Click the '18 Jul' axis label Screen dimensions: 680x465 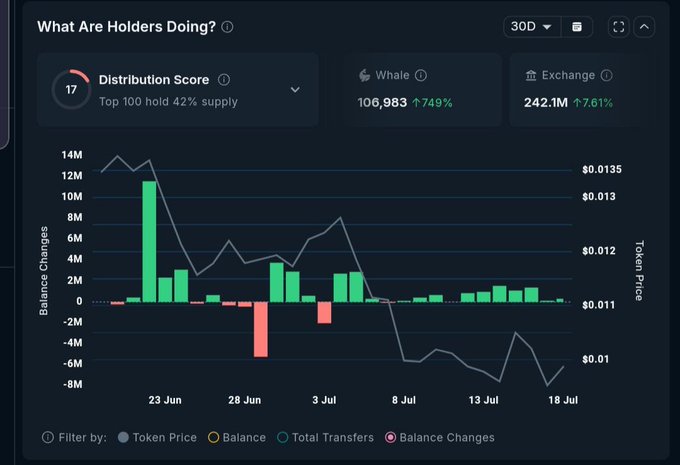coord(563,400)
